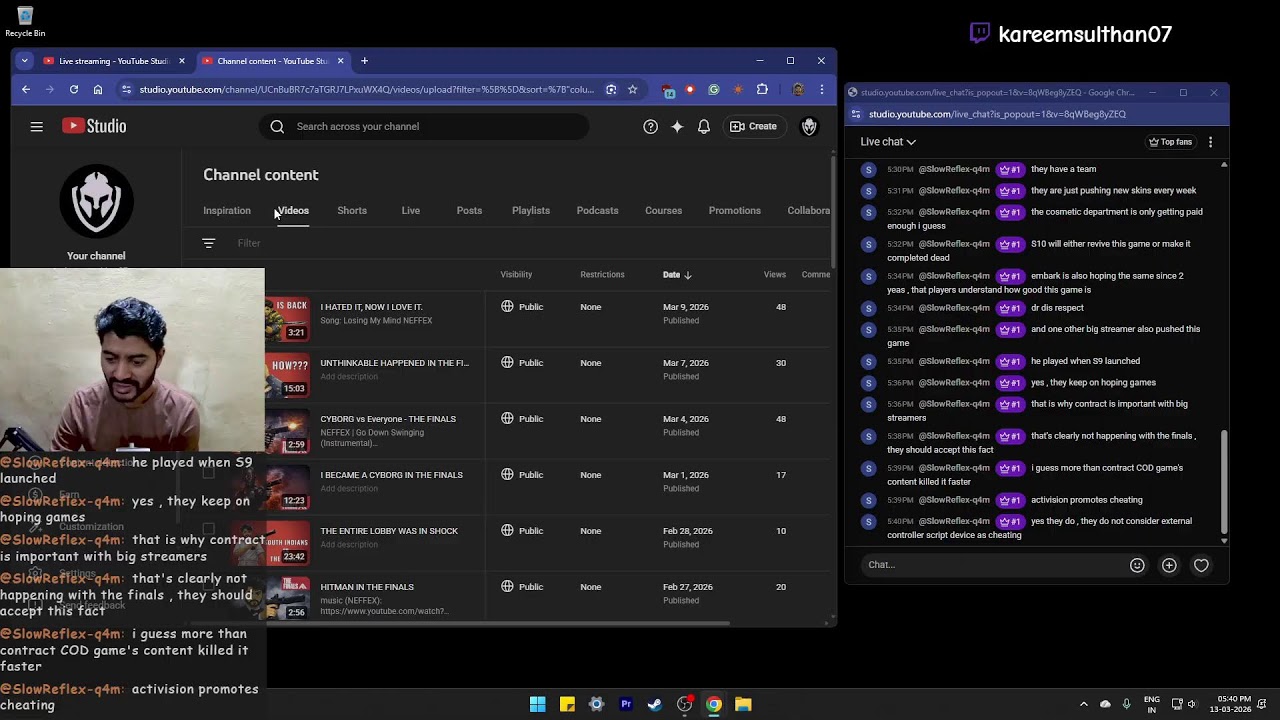Open the Posts tab
Viewport: 1280px width, 720px height.
(469, 210)
